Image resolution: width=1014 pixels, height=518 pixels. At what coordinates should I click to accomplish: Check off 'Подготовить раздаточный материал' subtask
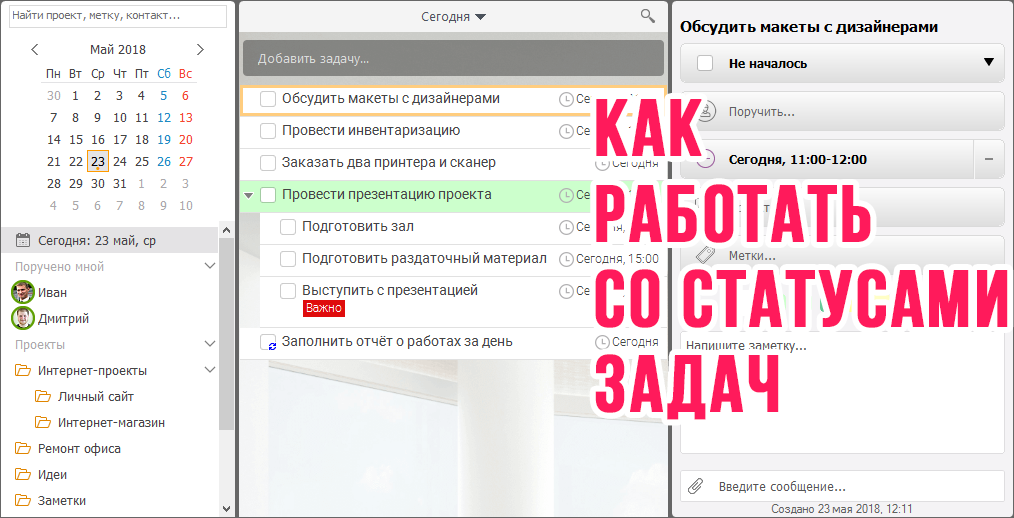288,259
